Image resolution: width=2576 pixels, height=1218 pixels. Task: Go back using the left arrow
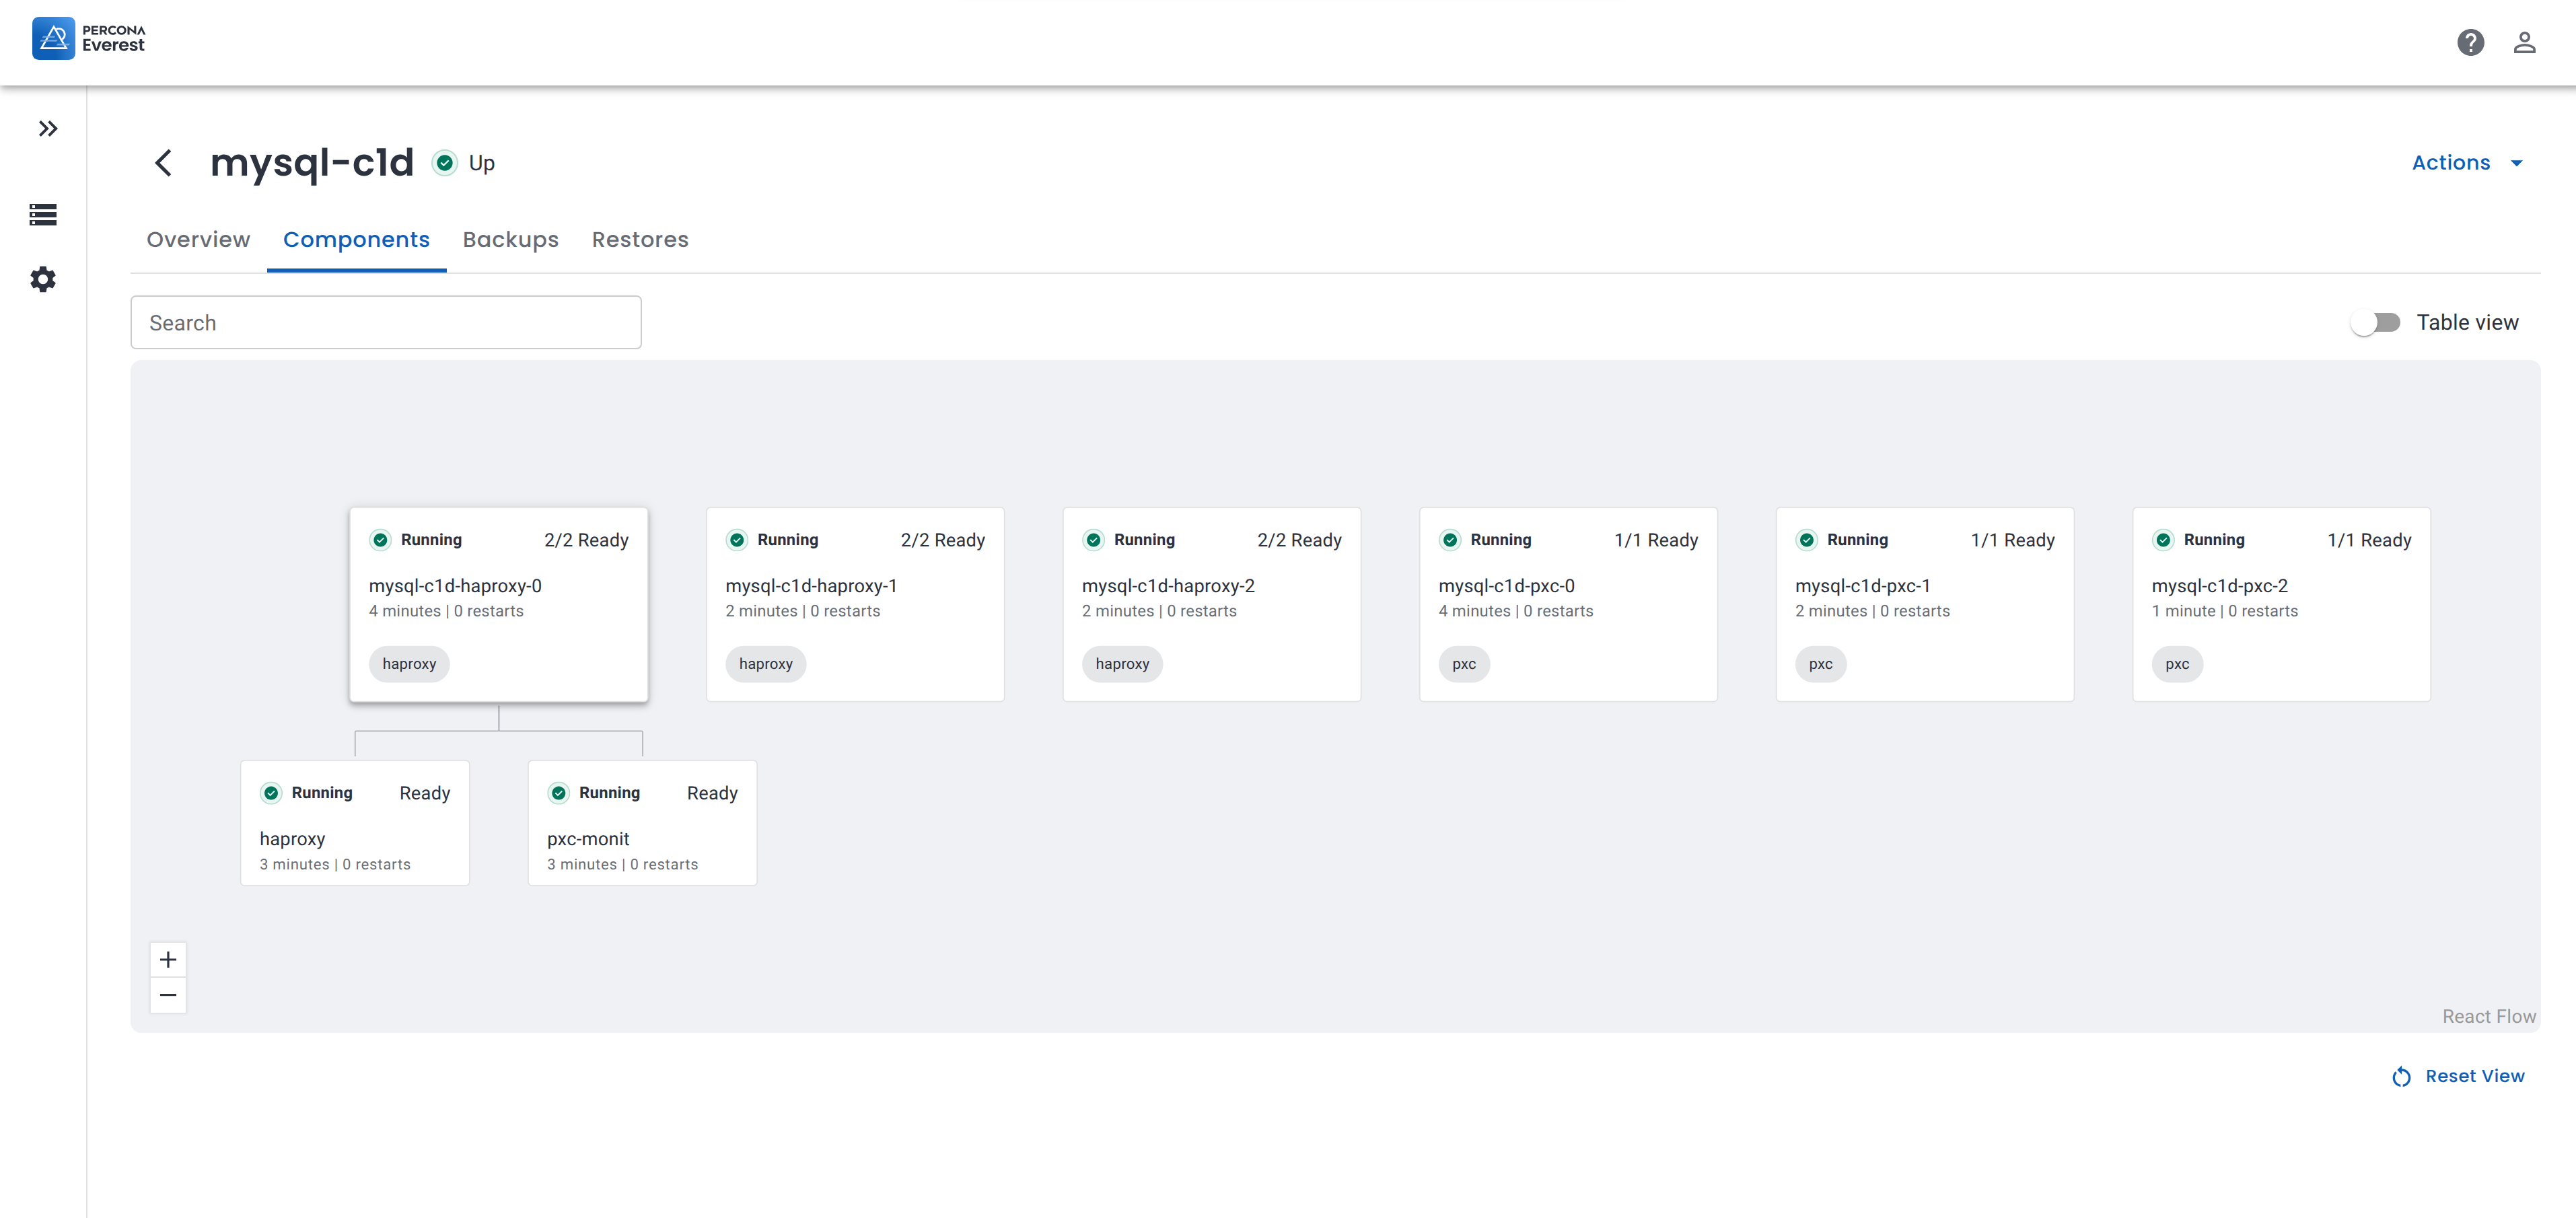click(164, 163)
